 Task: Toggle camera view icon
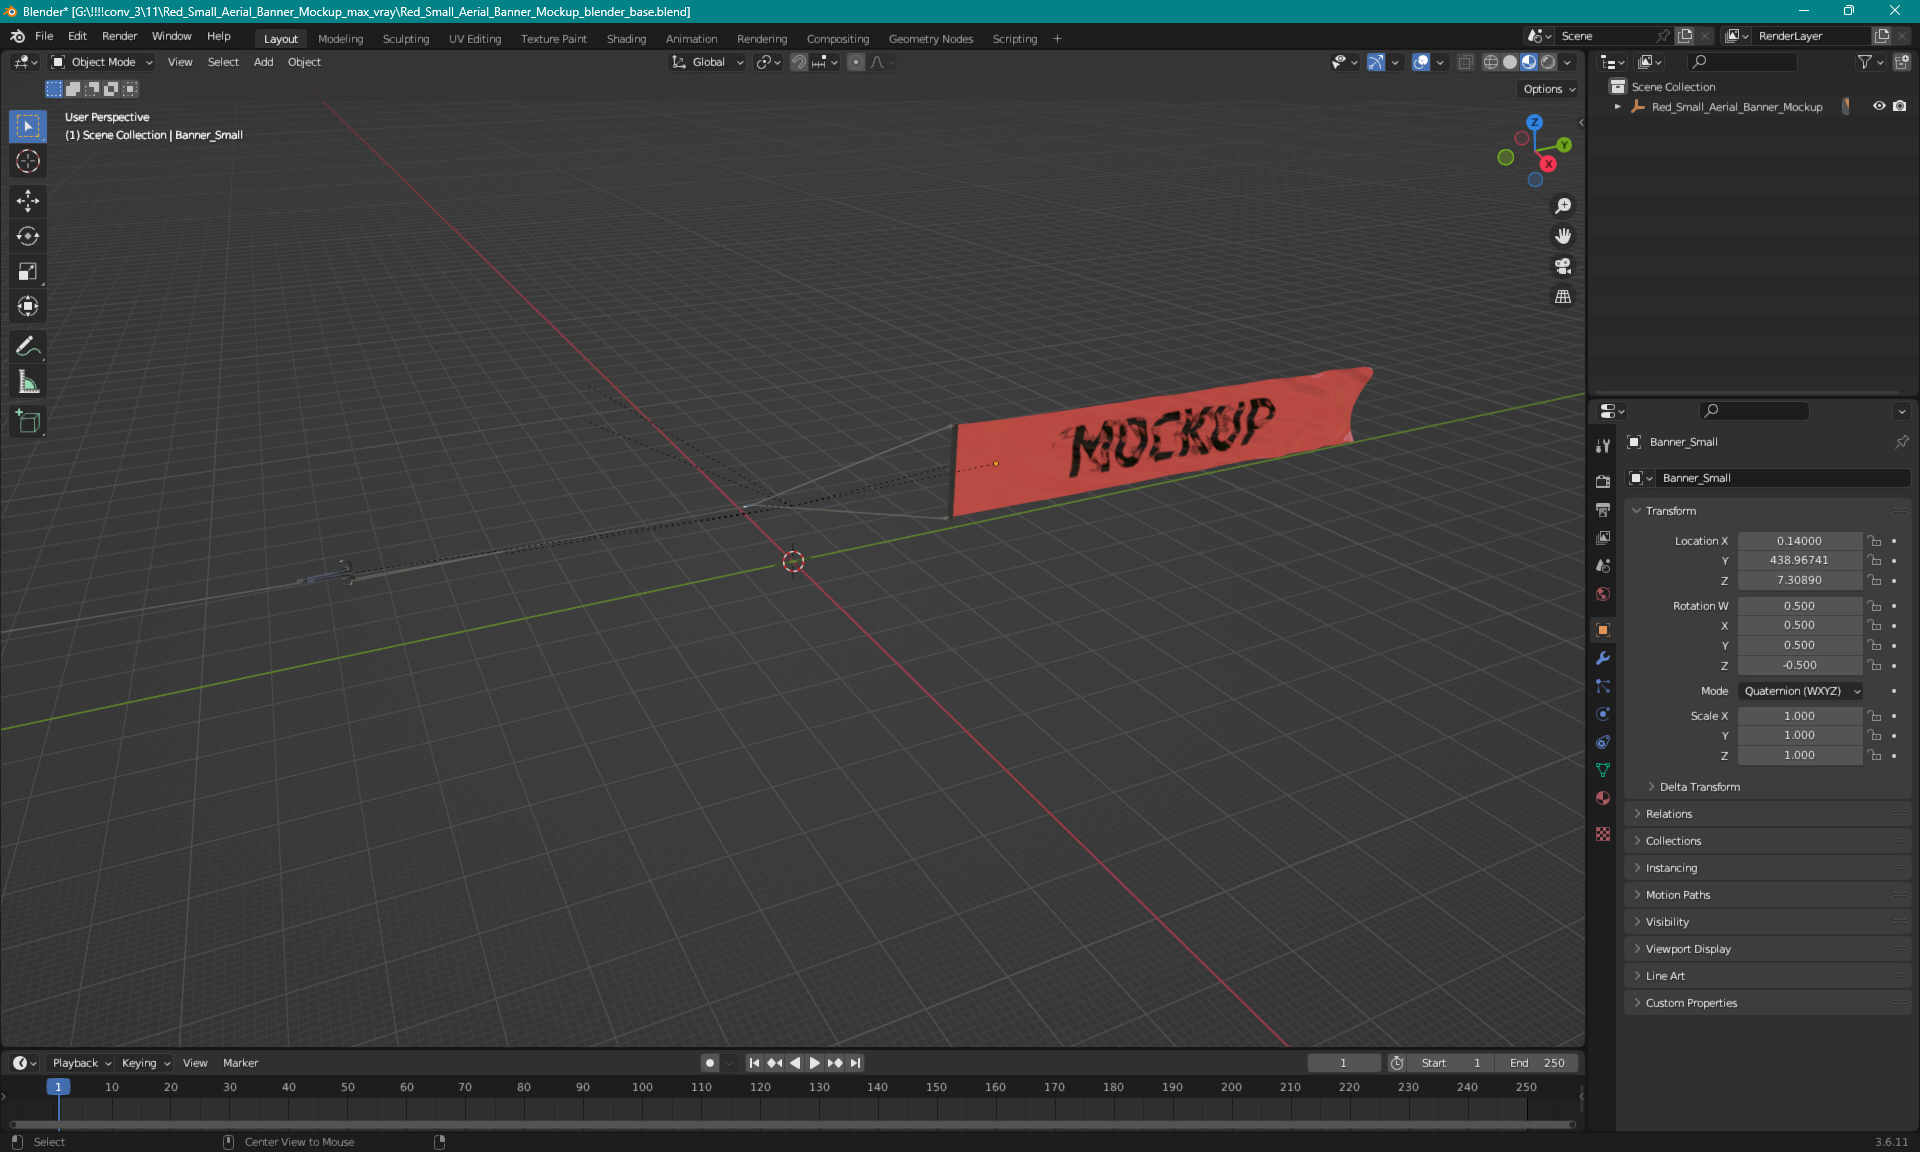[x=1563, y=266]
